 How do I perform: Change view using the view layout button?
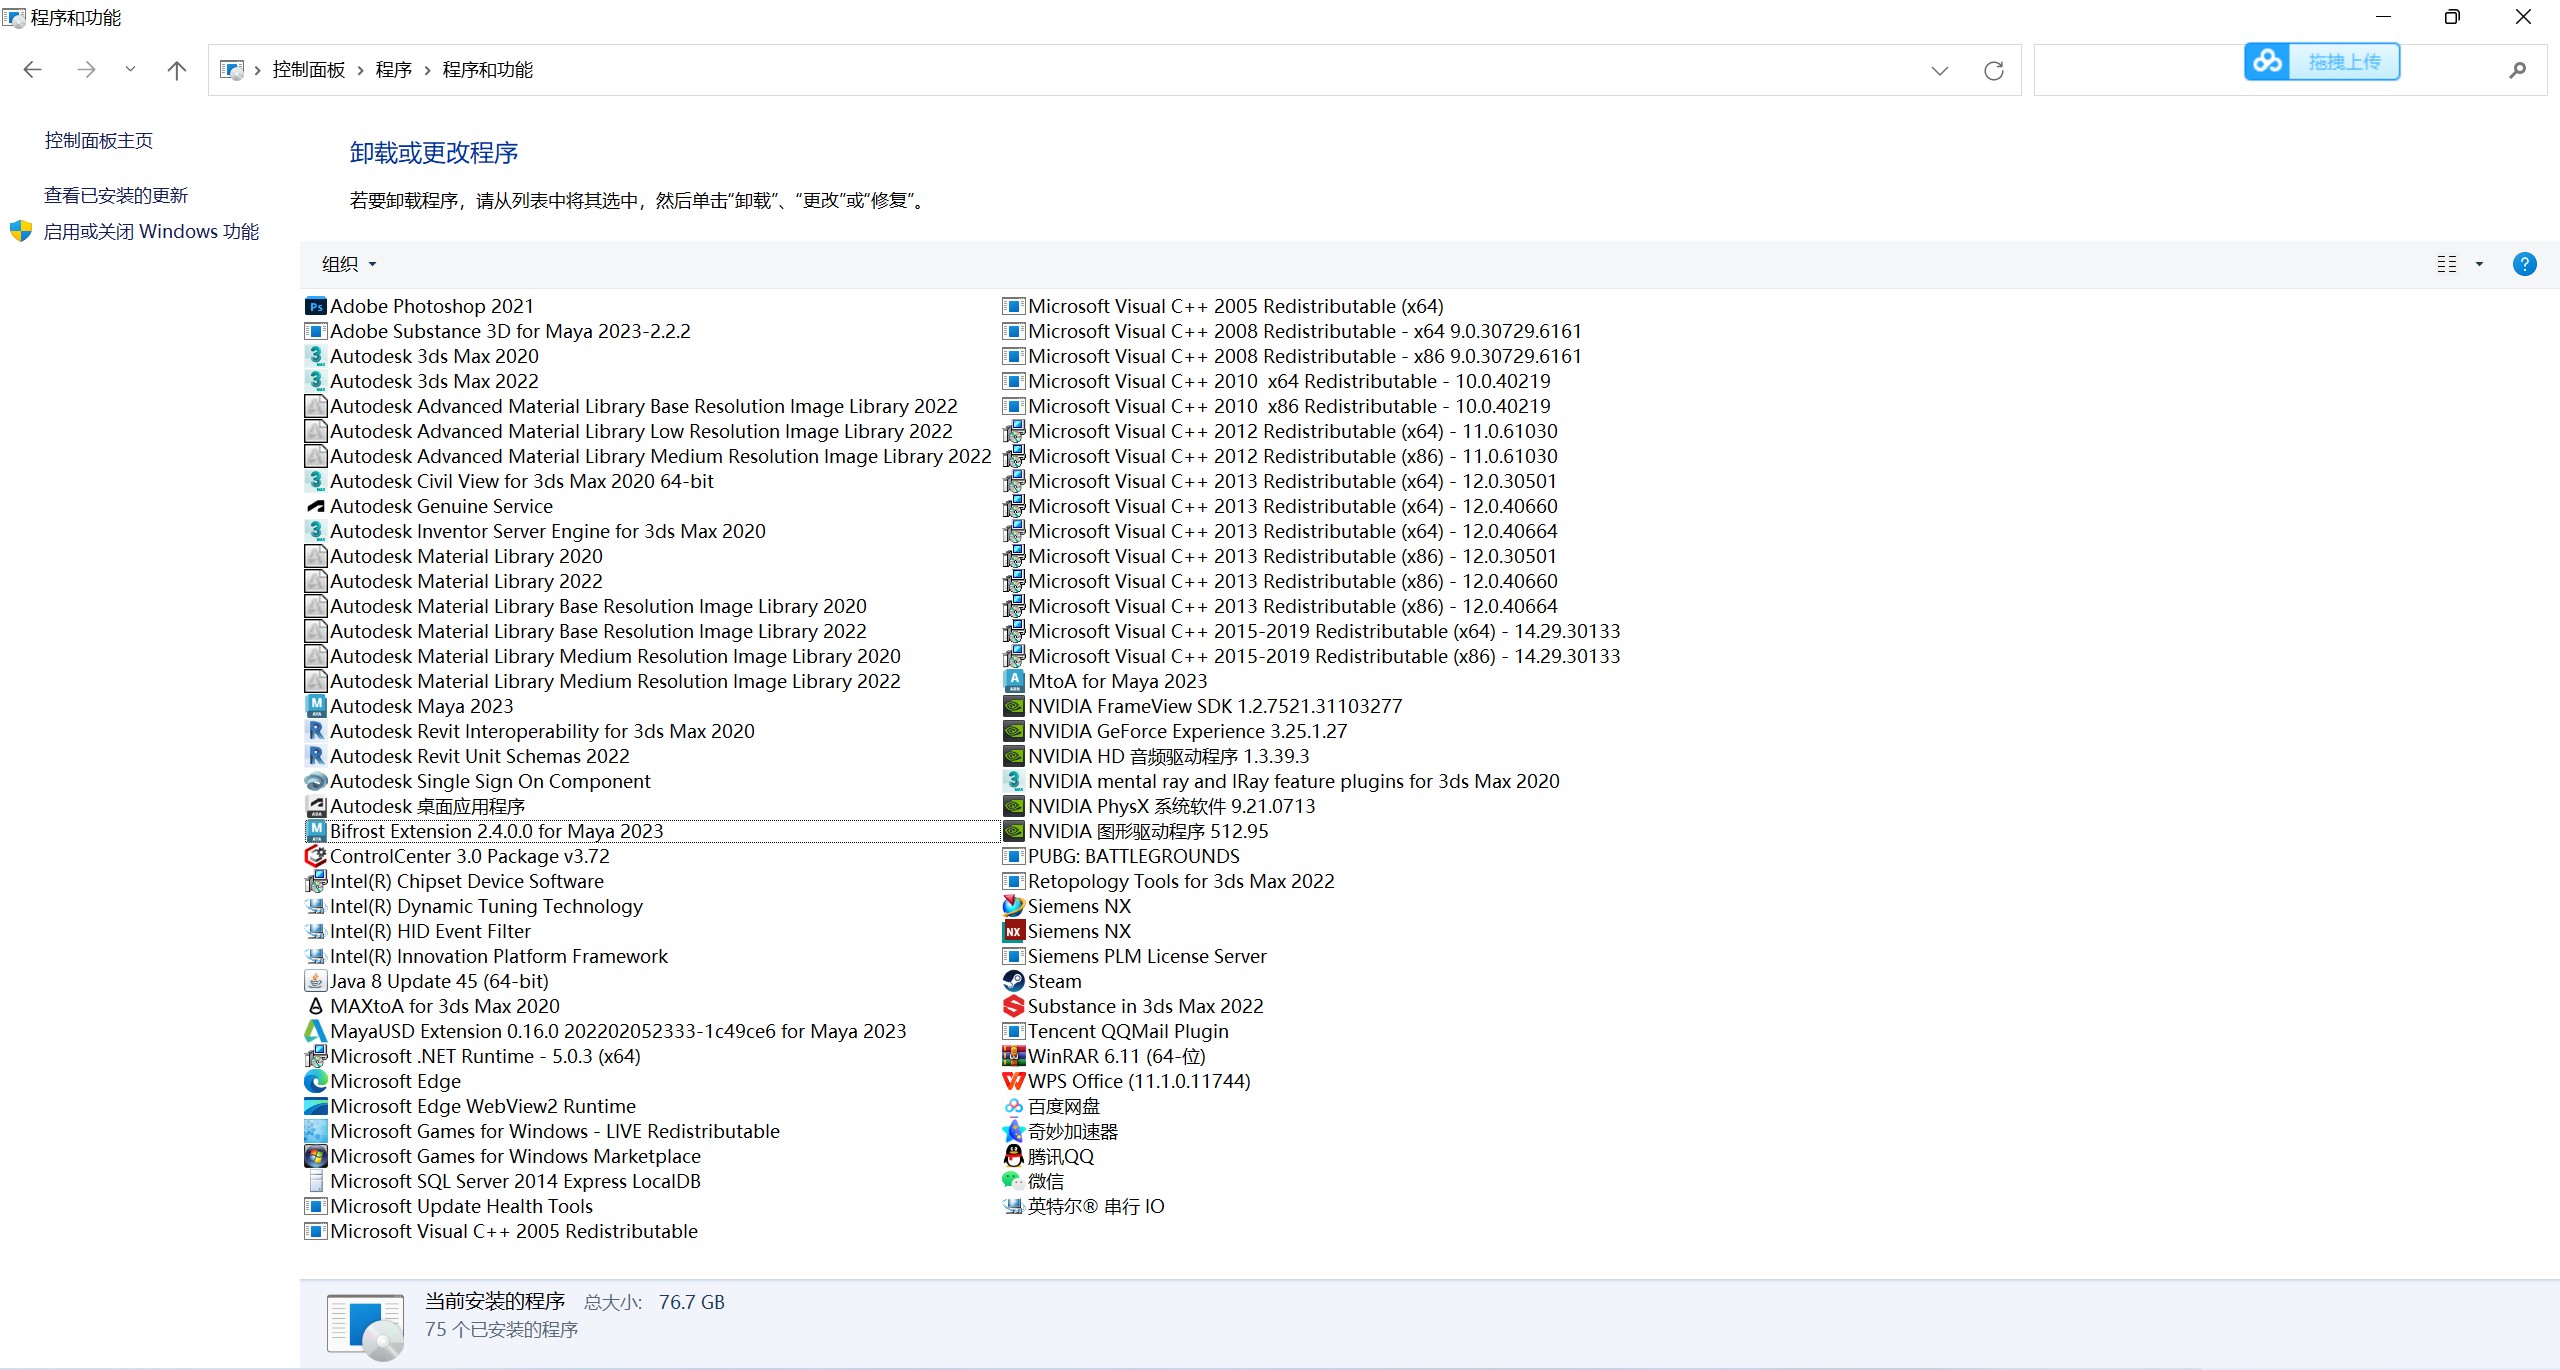click(2447, 264)
